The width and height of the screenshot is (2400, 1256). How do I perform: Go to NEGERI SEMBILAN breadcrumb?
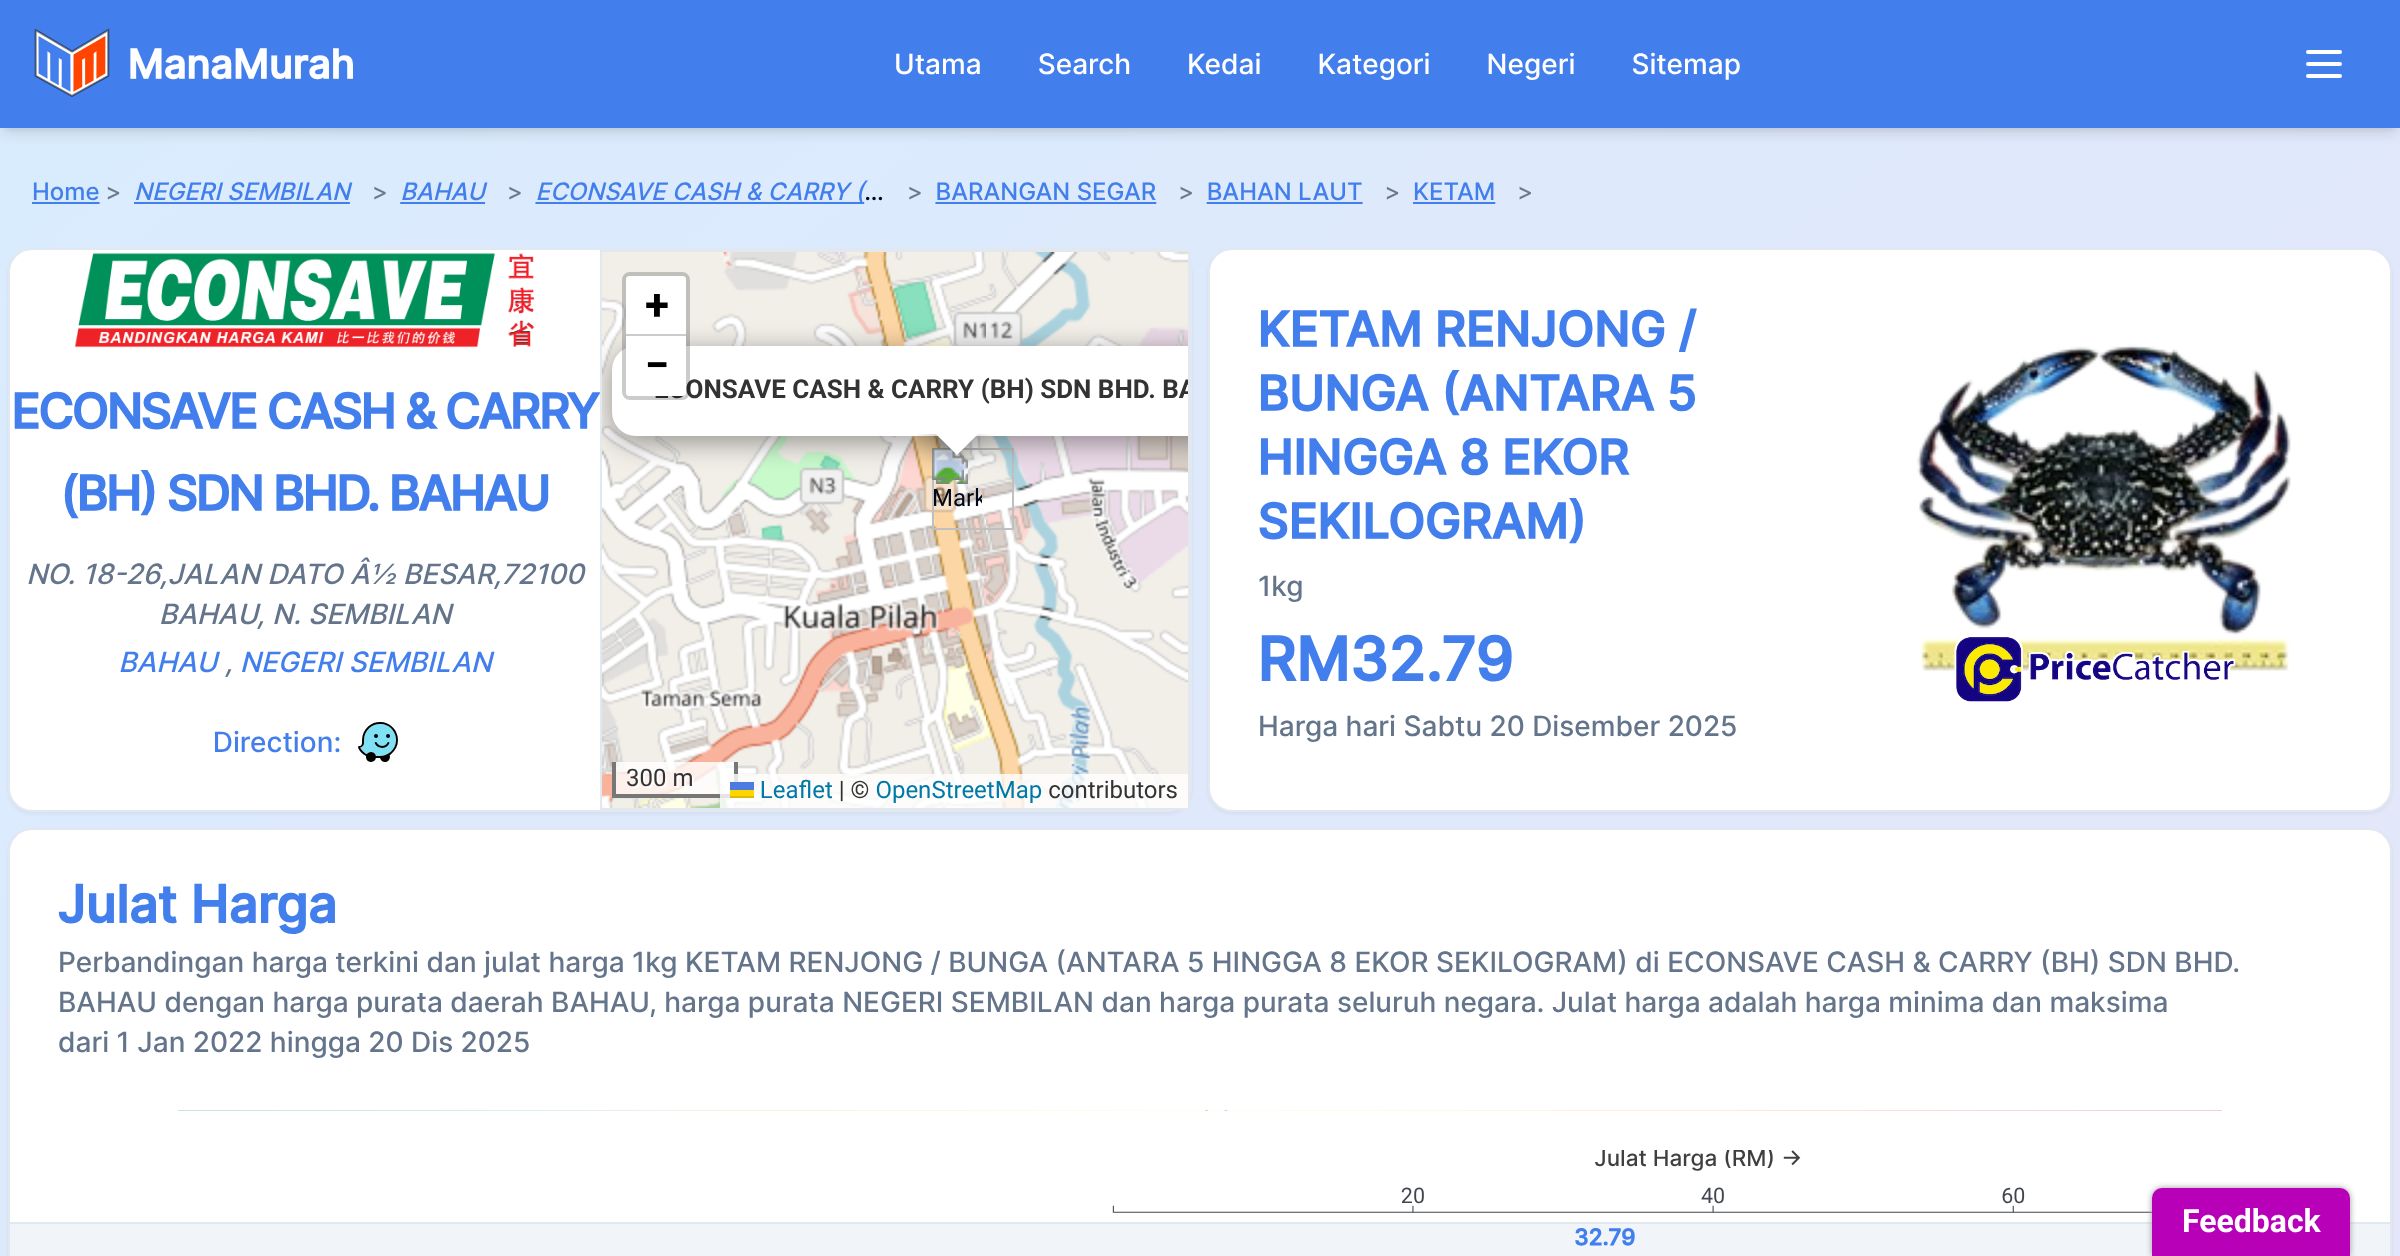click(243, 191)
